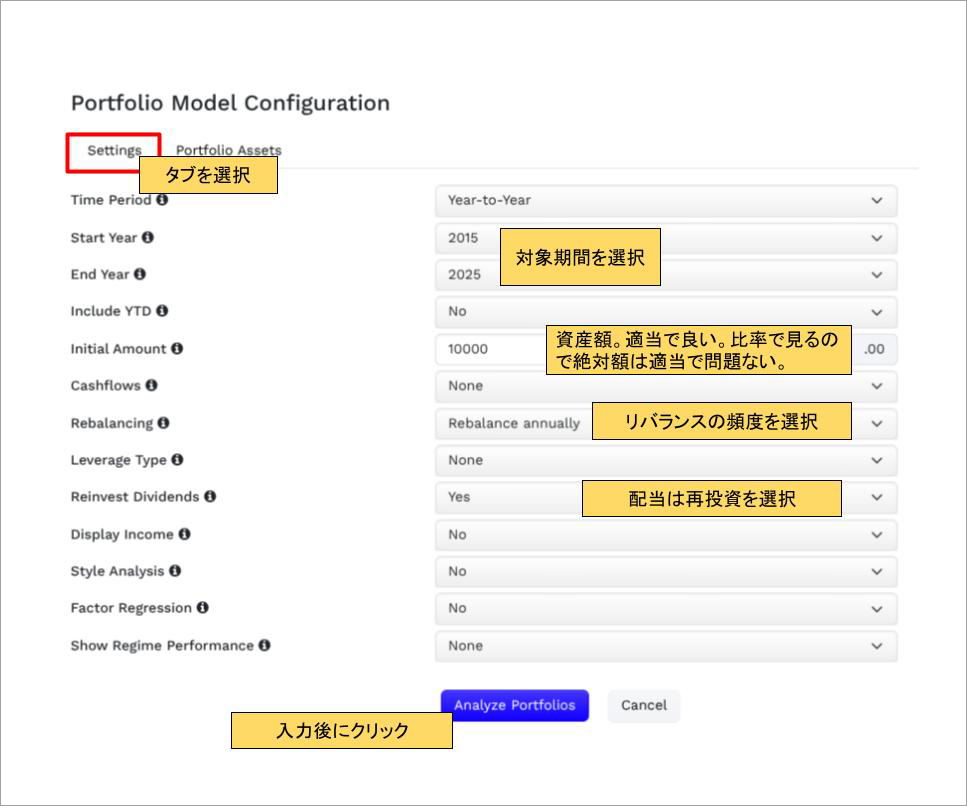Screen dimensions: 967x806
Task: Open the Cashflows dropdown
Action: (665, 386)
